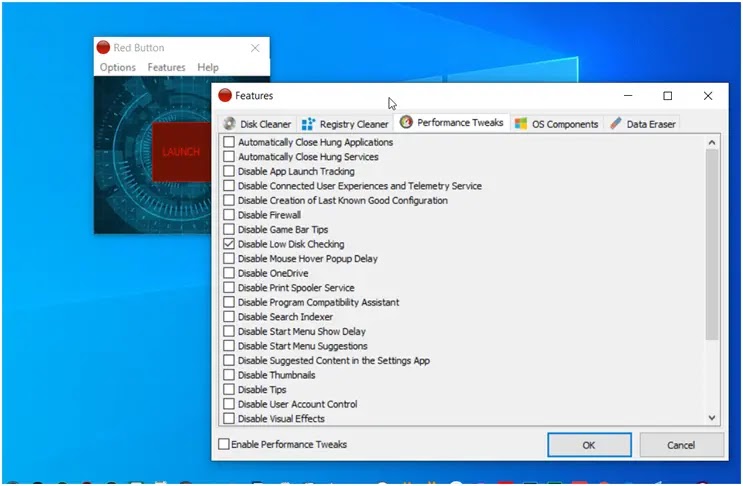Tick Disable App Launch Tracking

pyautogui.click(x=229, y=171)
